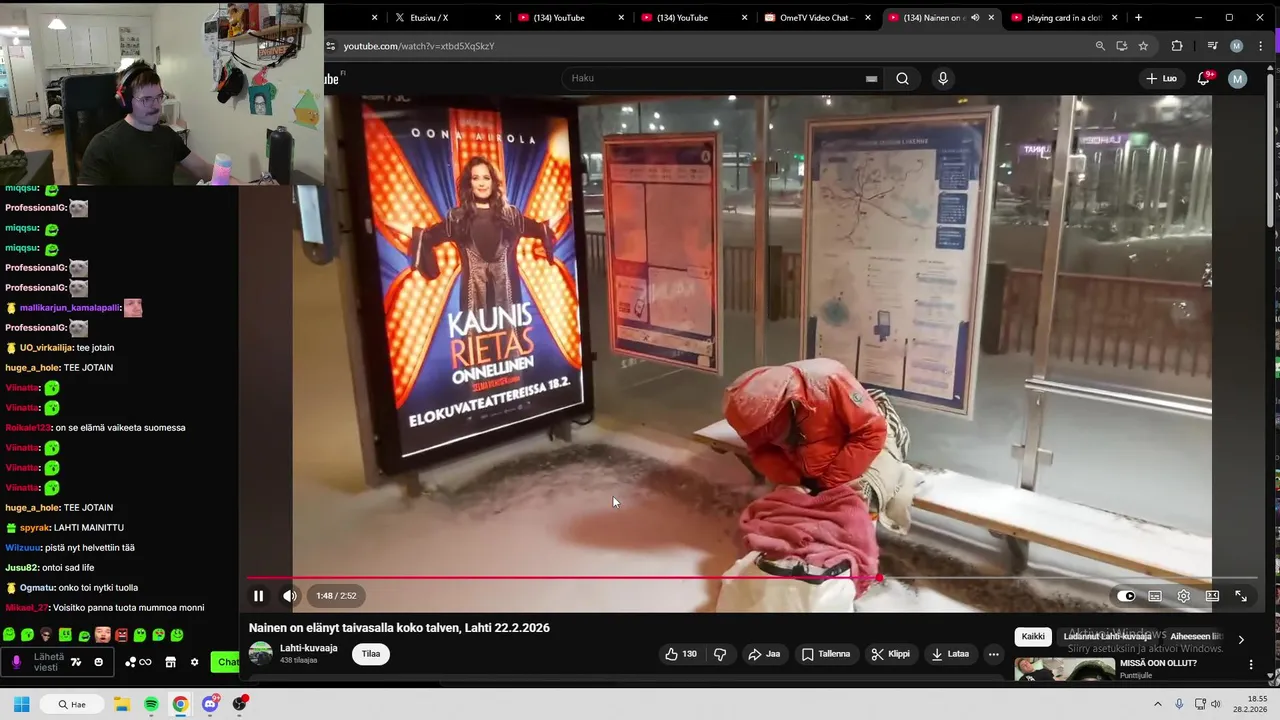Open the emoji picker in chat input
This screenshot has height=720, width=1280.
point(98,662)
